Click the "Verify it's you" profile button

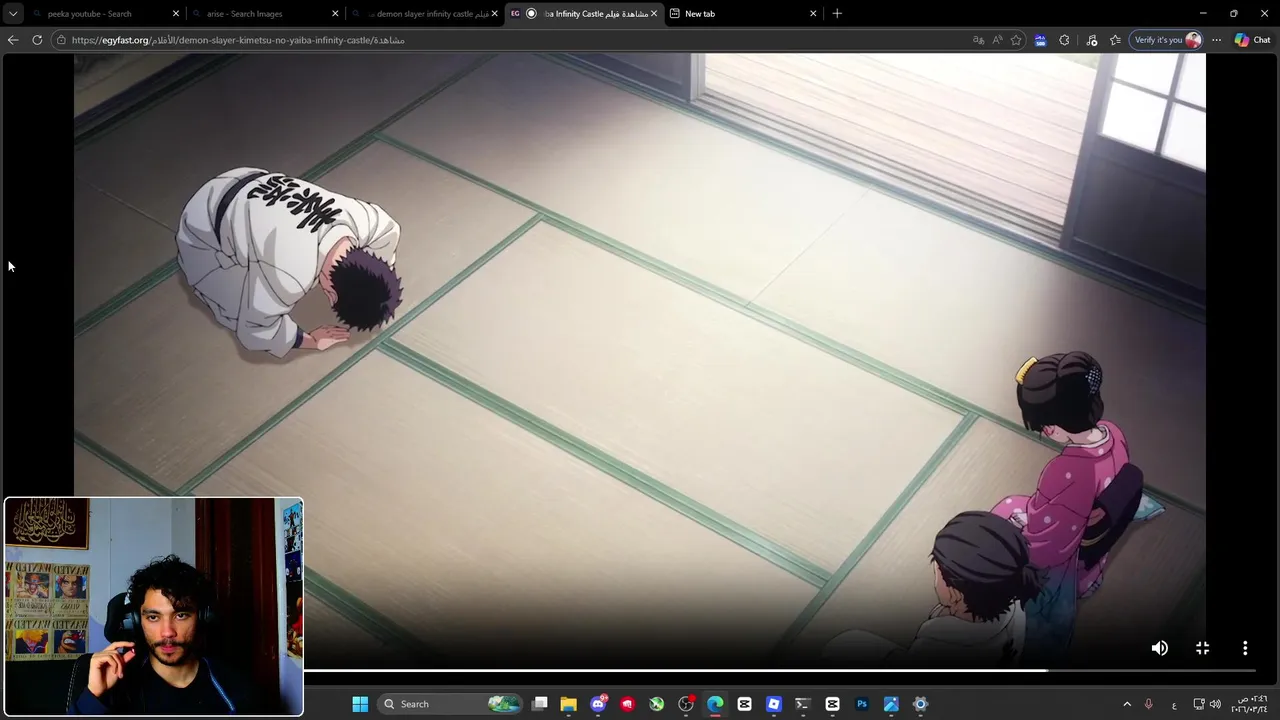coord(1167,40)
